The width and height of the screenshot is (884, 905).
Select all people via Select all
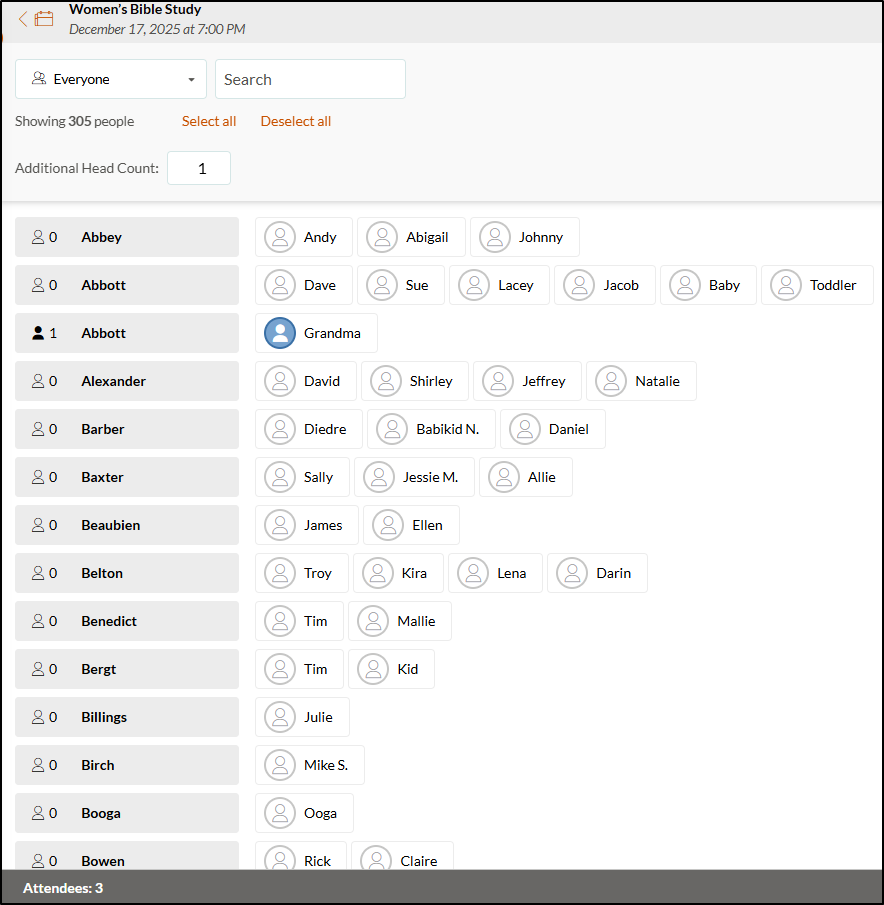[209, 121]
